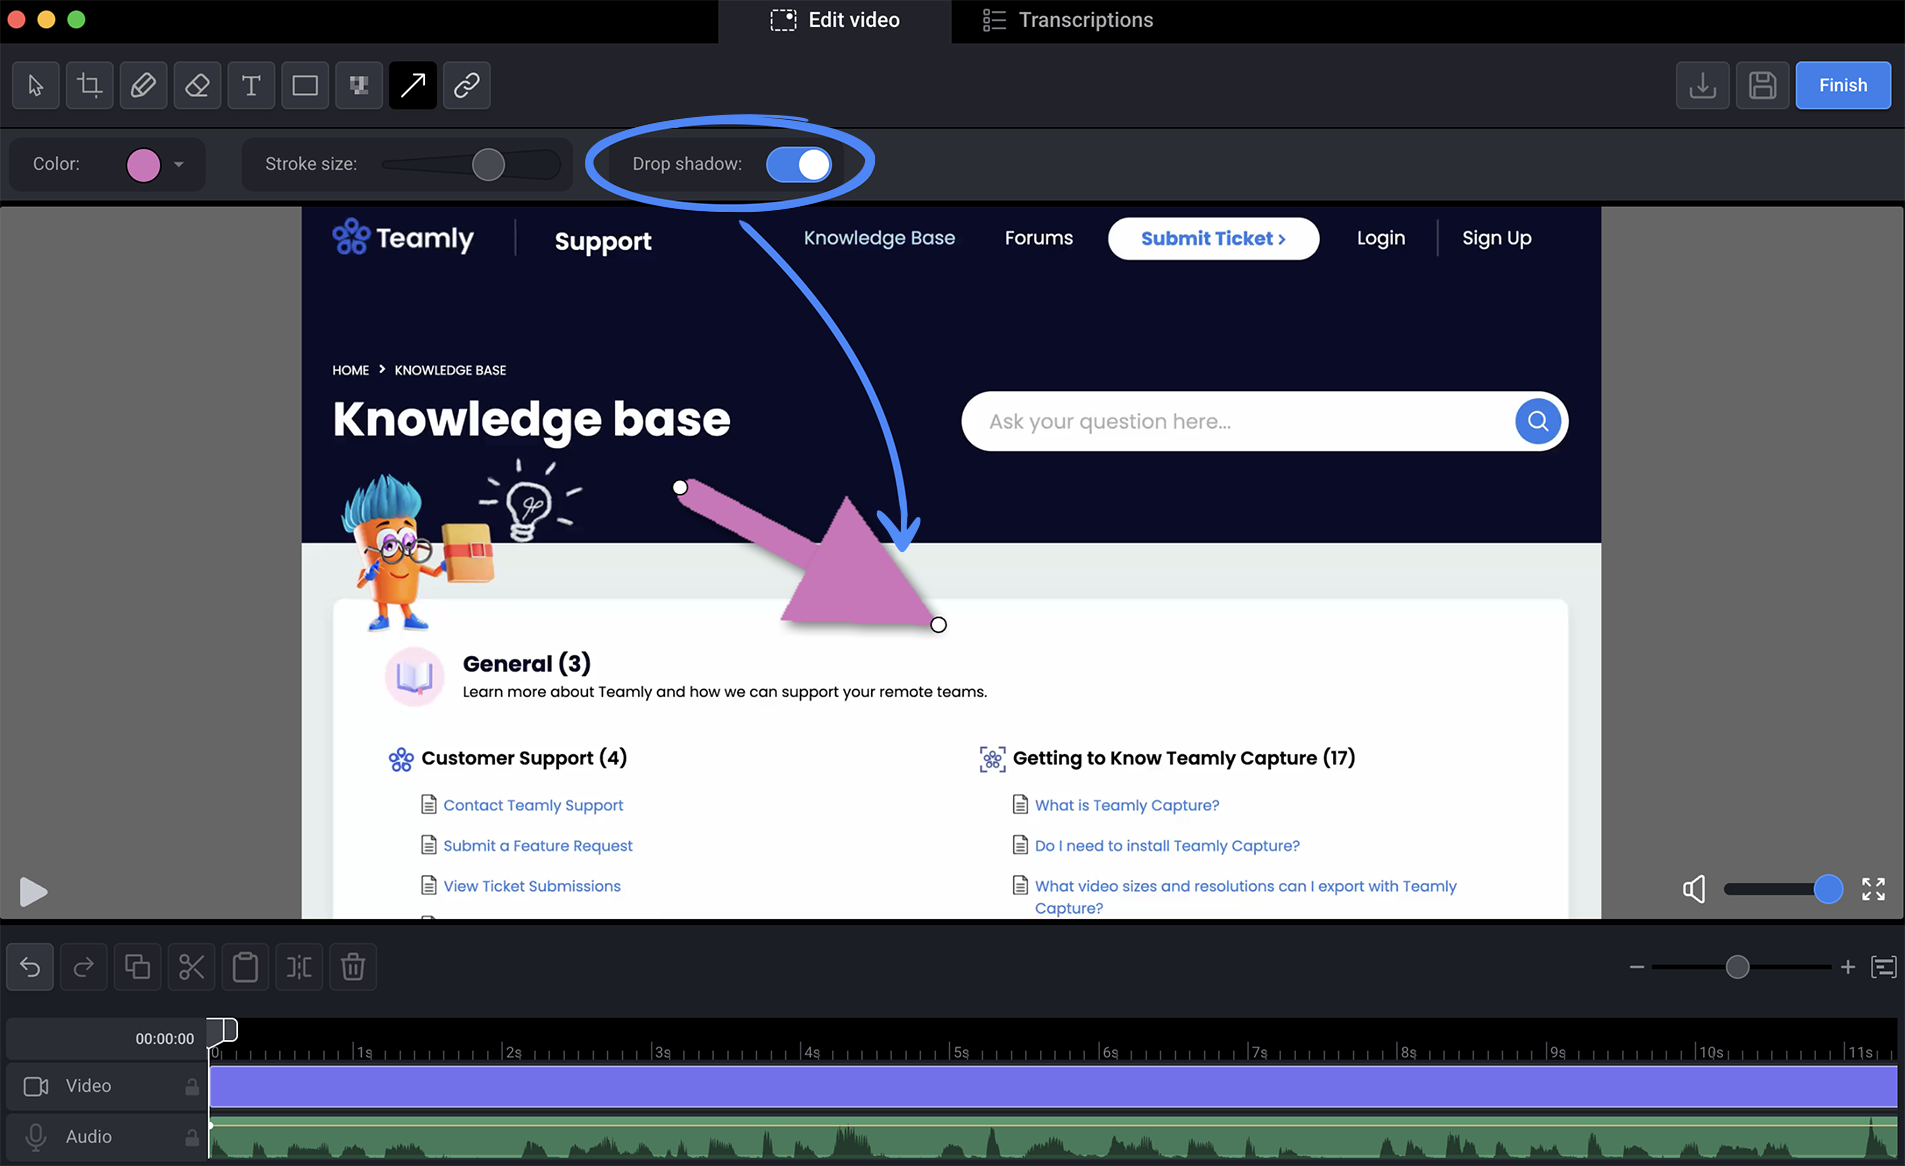1905x1166 pixels.
Task: Click the Copy clip icon
Action: click(137, 967)
